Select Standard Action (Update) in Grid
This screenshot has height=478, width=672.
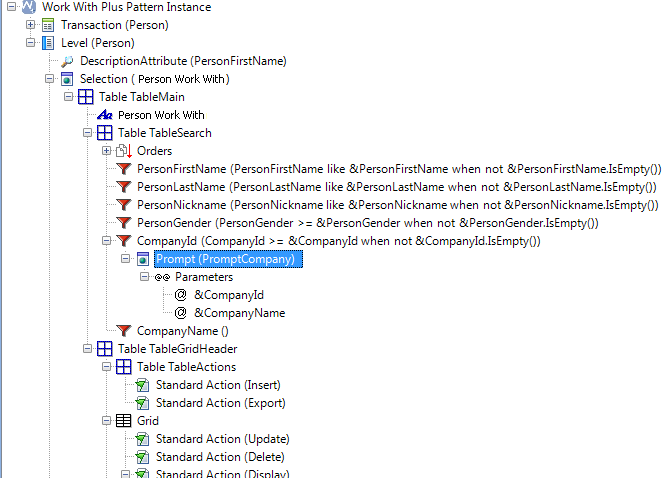tap(222, 439)
